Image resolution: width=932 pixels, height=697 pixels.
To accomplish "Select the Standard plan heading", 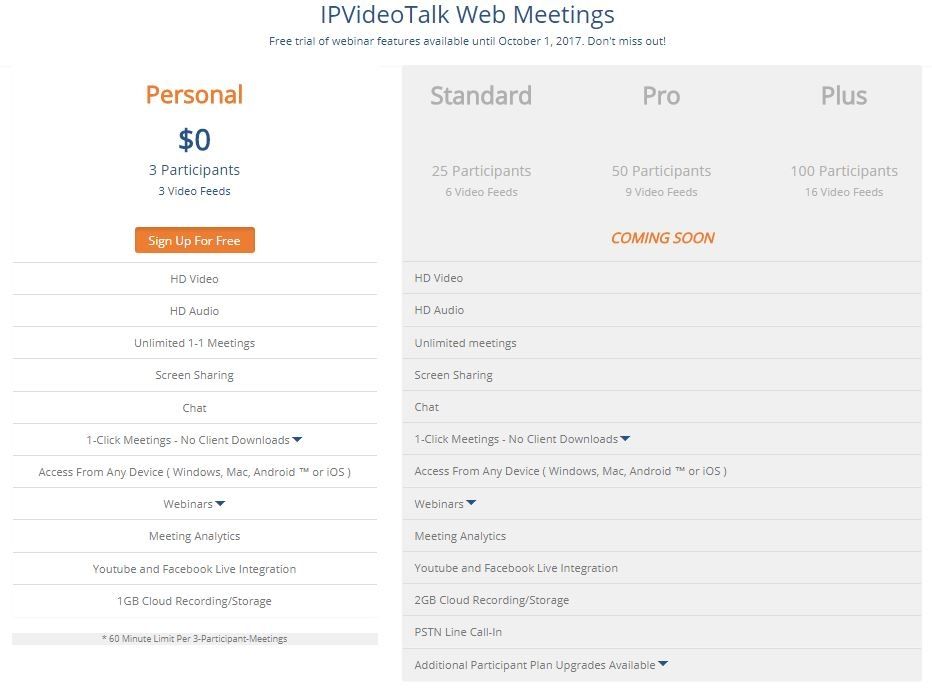I will tap(481, 95).
